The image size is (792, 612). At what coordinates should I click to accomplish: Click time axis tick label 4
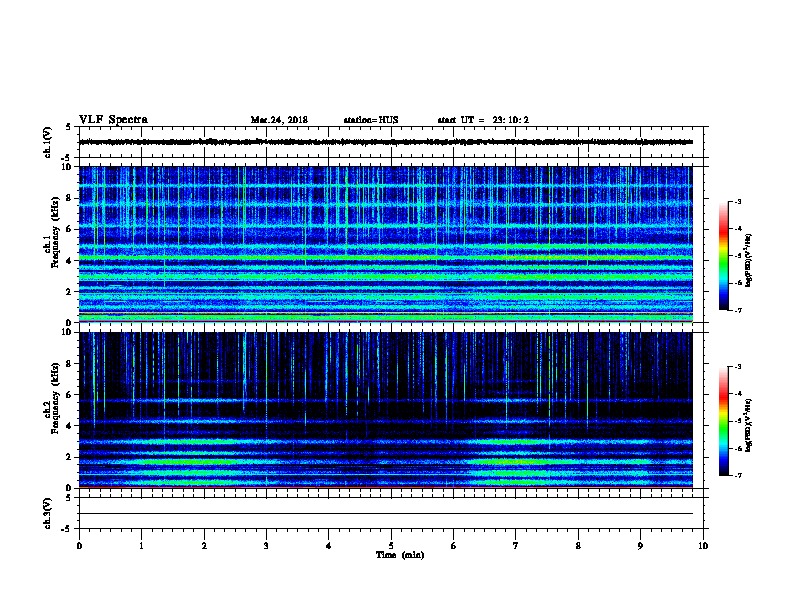pos(328,546)
